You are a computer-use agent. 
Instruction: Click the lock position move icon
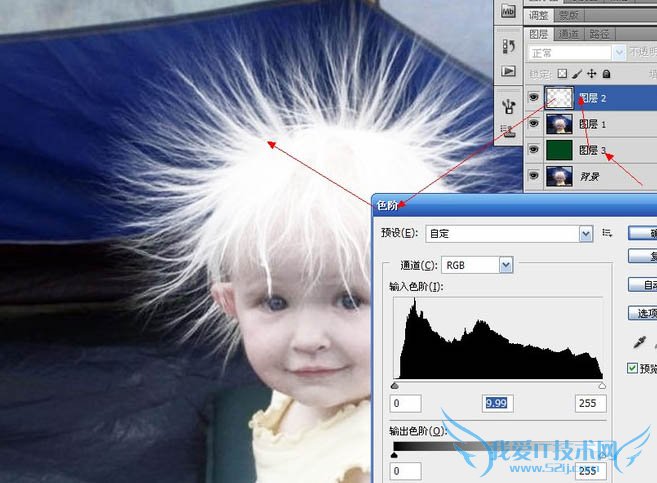coord(592,73)
